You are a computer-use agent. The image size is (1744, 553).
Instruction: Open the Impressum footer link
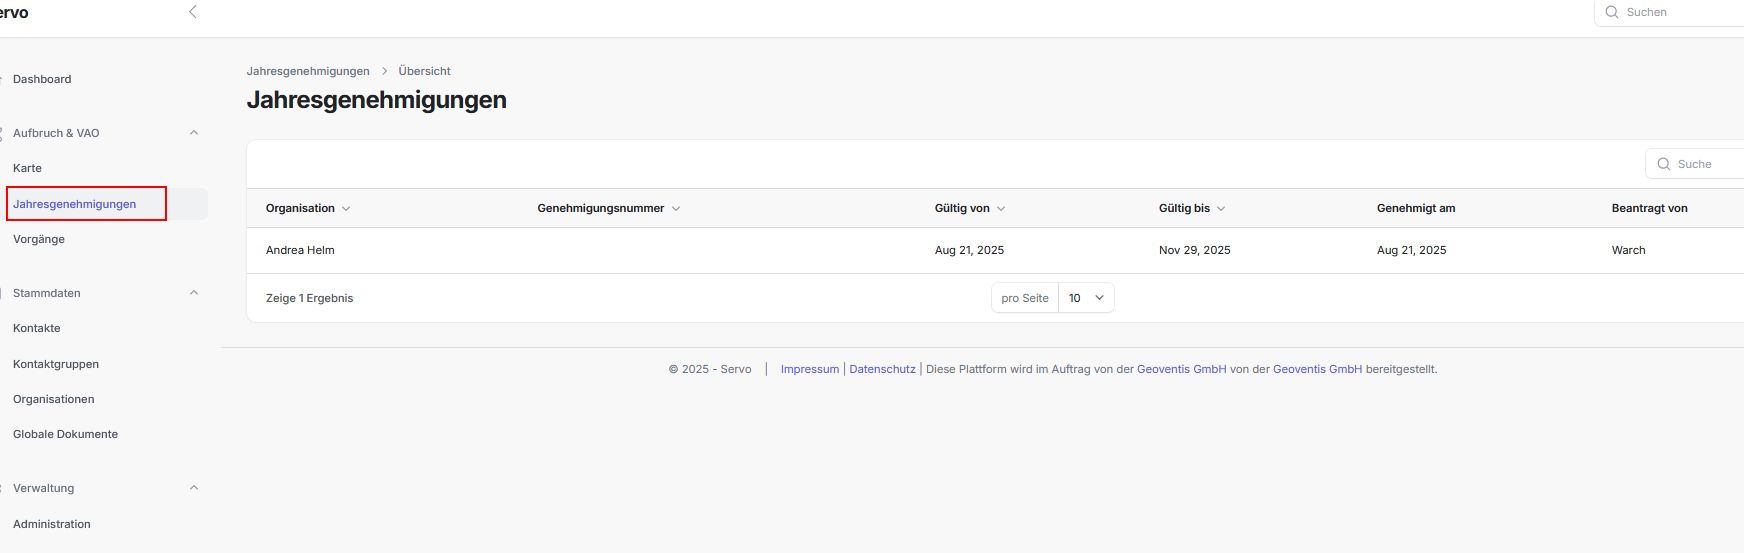(809, 369)
